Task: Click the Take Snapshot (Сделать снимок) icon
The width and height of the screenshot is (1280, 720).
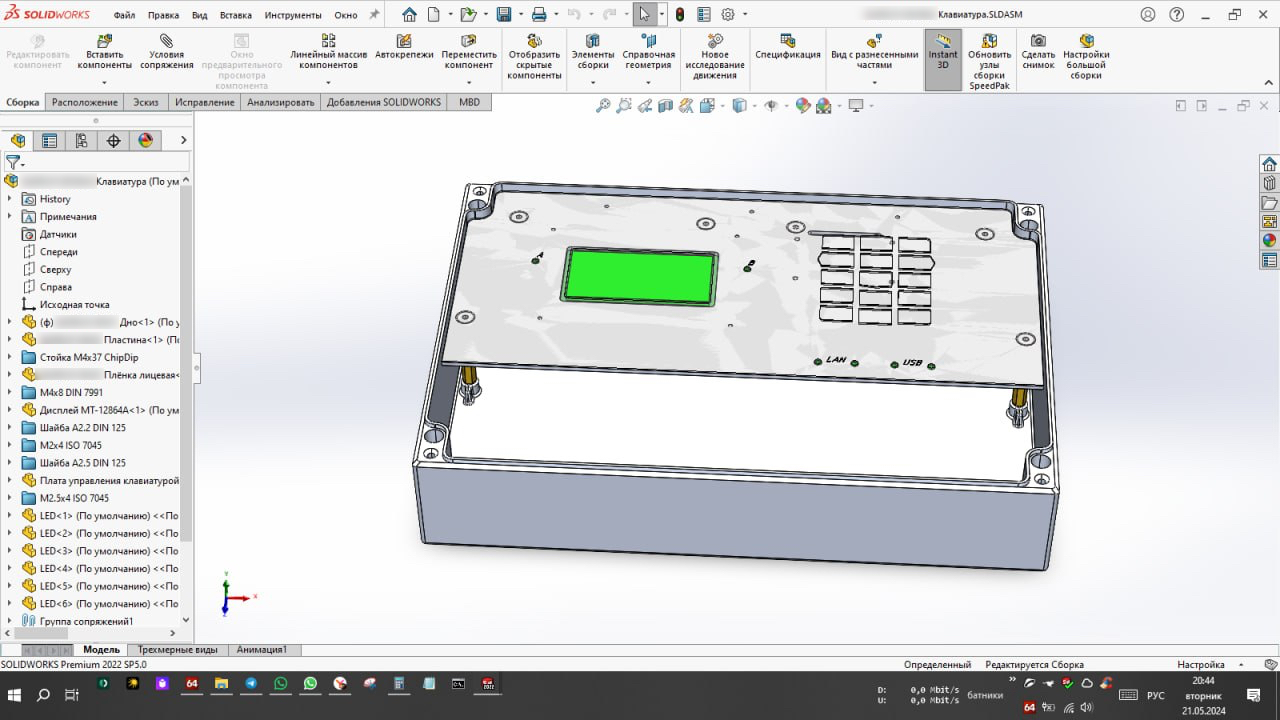Action: click(1038, 41)
